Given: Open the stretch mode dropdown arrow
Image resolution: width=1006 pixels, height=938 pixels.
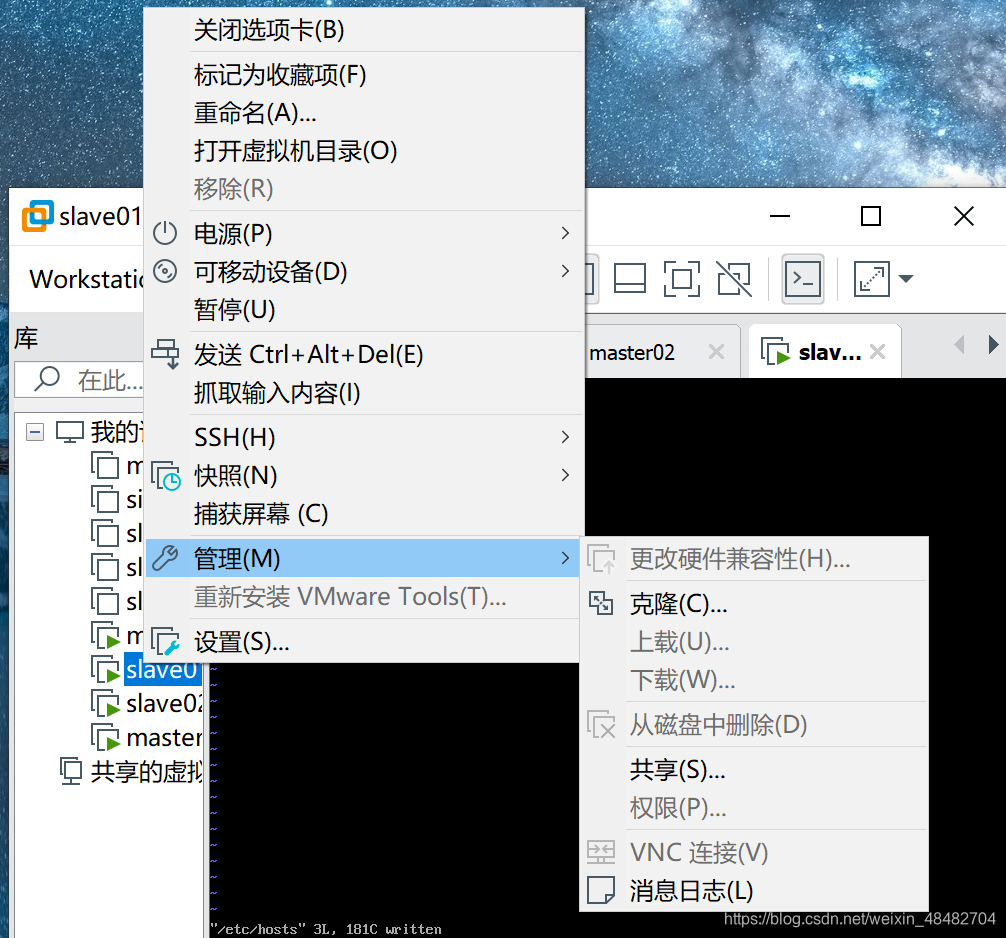Looking at the screenshot, I should [x=906, y=278].
